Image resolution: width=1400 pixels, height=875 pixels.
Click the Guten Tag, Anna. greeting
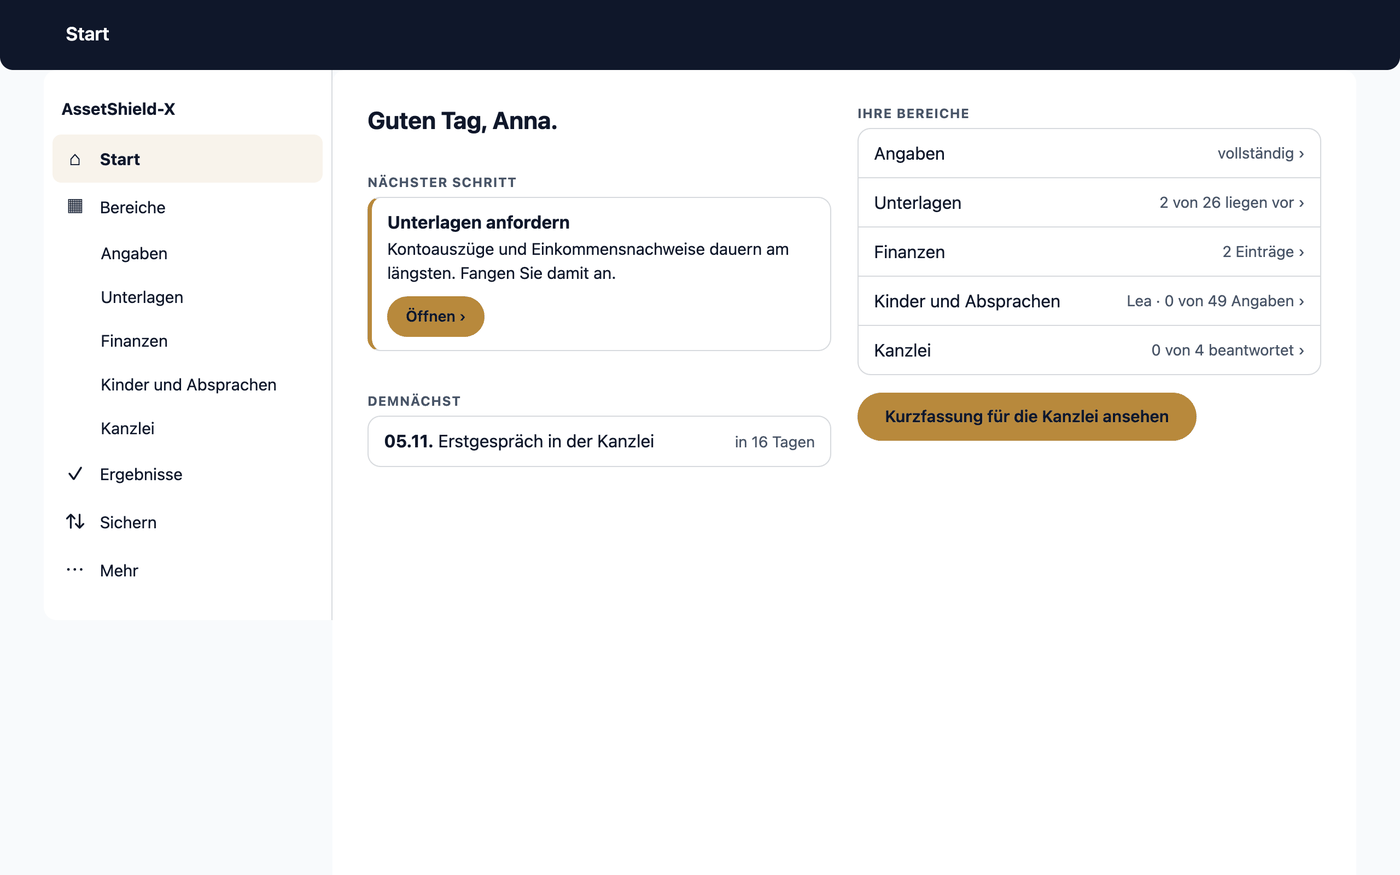click(x=462, y=121)
